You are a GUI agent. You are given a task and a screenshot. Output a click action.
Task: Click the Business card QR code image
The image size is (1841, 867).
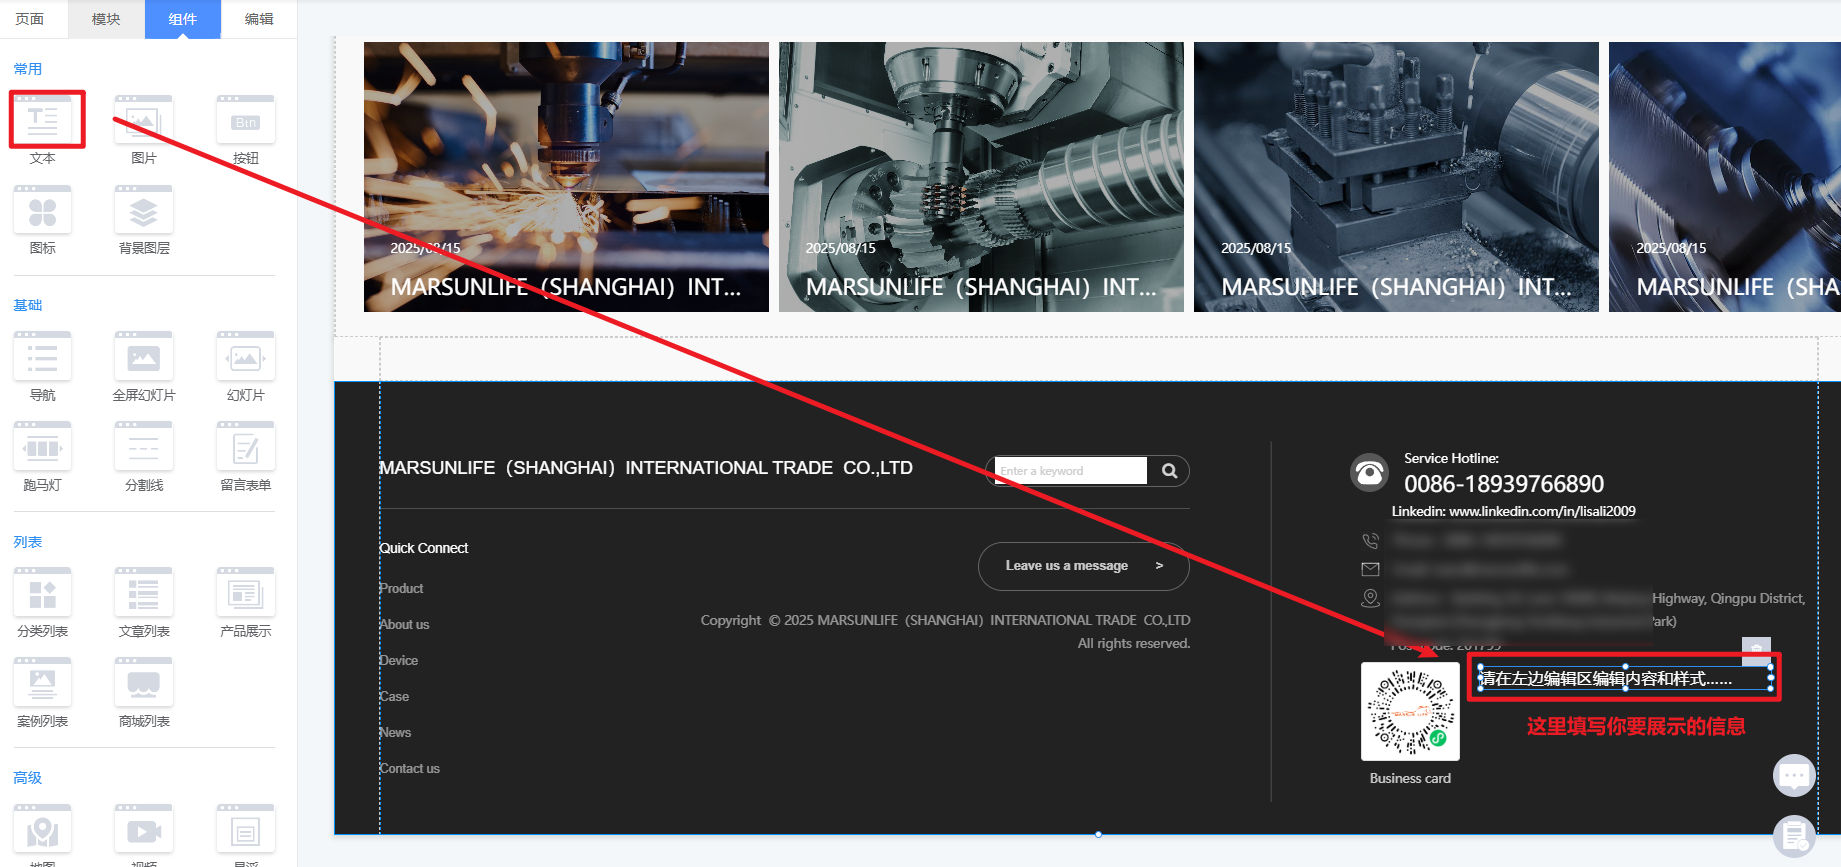(1410, 711)
